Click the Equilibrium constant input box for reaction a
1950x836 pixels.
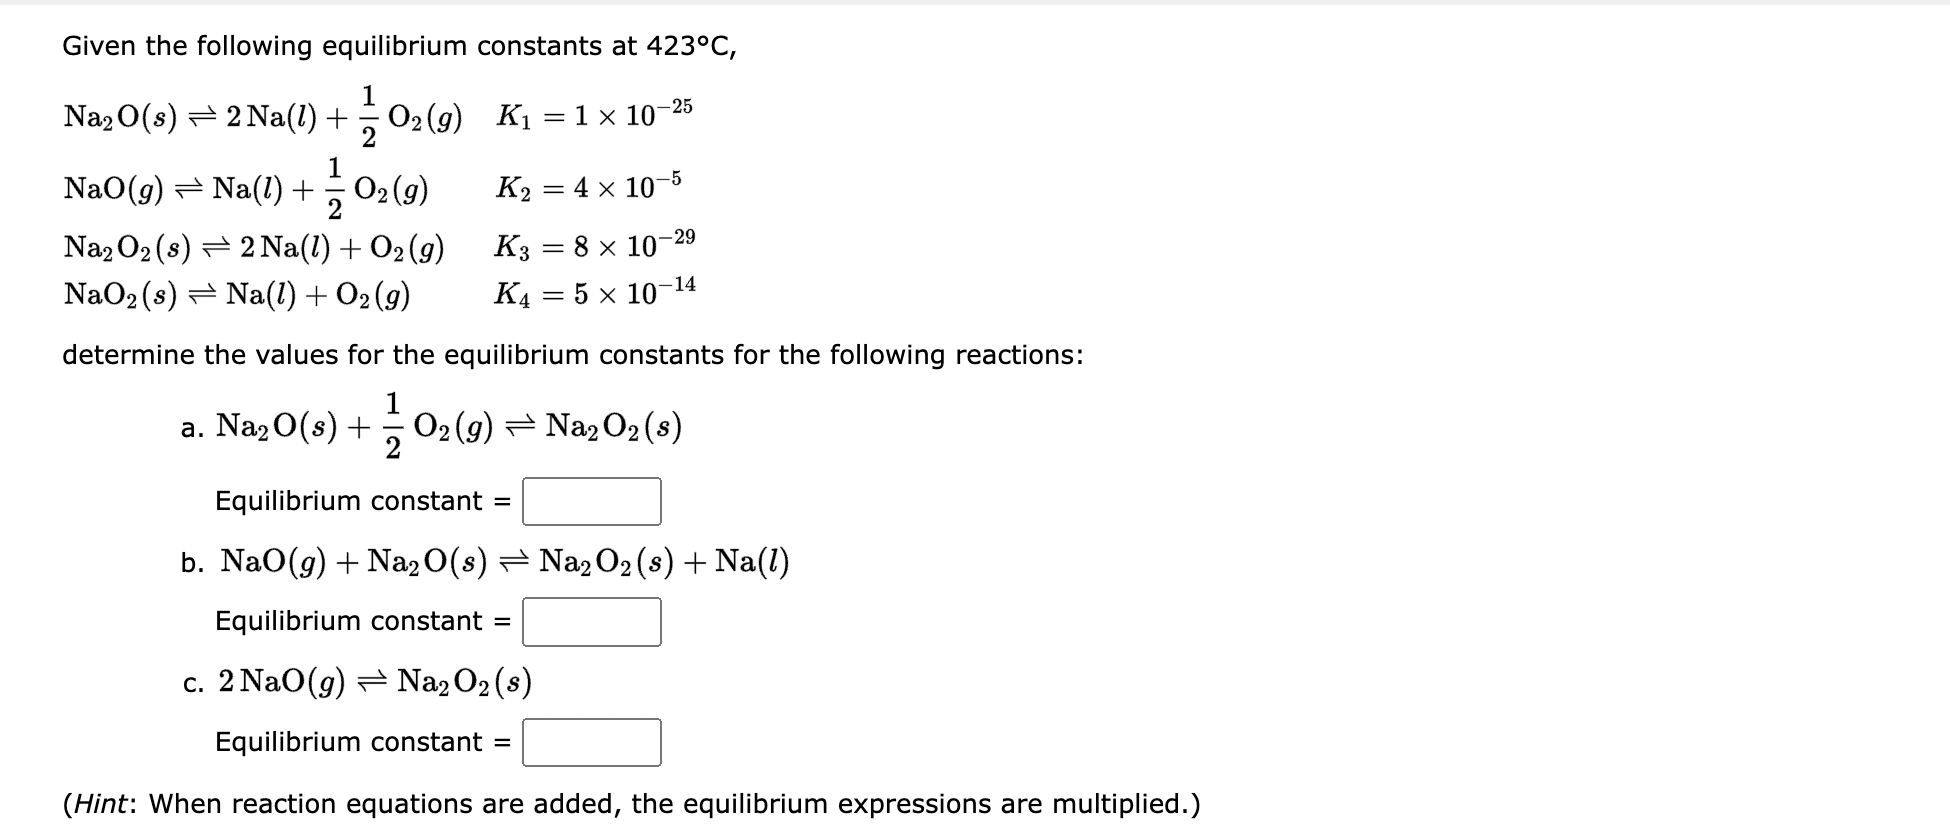point(591,502)
